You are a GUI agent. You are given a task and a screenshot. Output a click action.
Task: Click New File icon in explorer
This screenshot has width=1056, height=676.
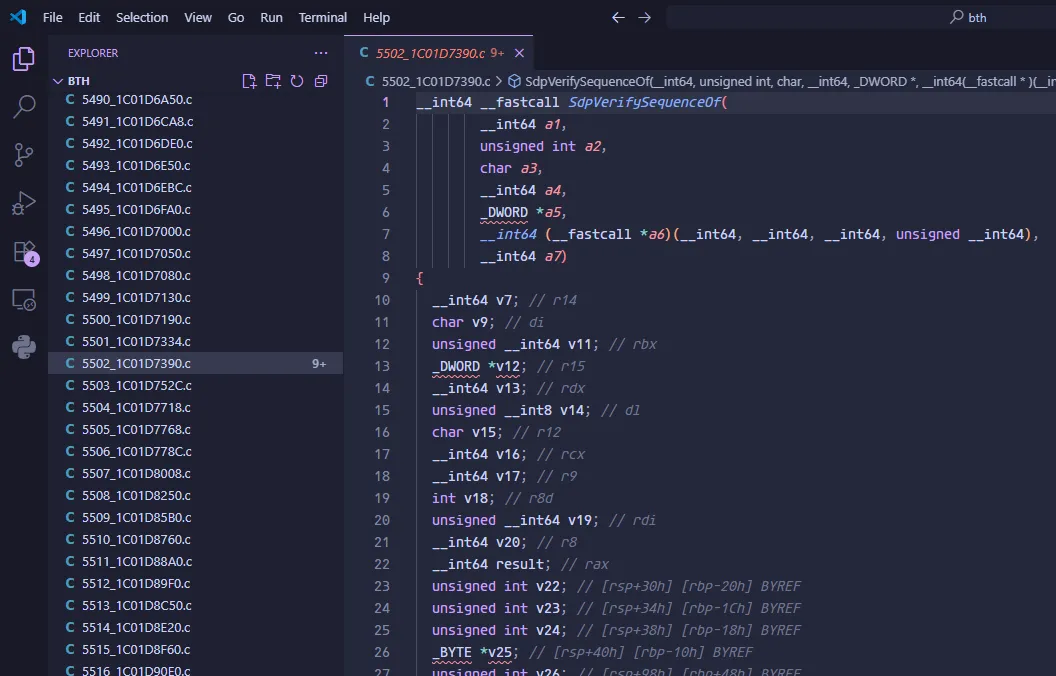click(x=250, y=81)
